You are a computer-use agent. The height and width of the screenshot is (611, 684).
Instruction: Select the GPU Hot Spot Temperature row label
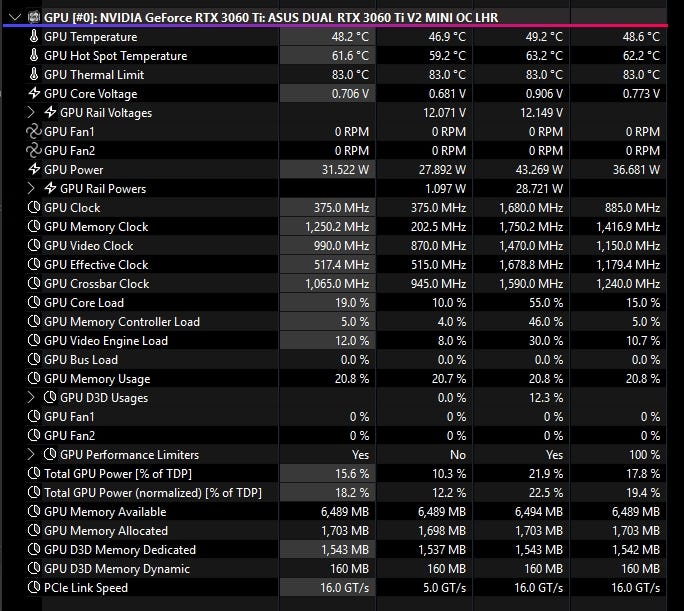115,55
